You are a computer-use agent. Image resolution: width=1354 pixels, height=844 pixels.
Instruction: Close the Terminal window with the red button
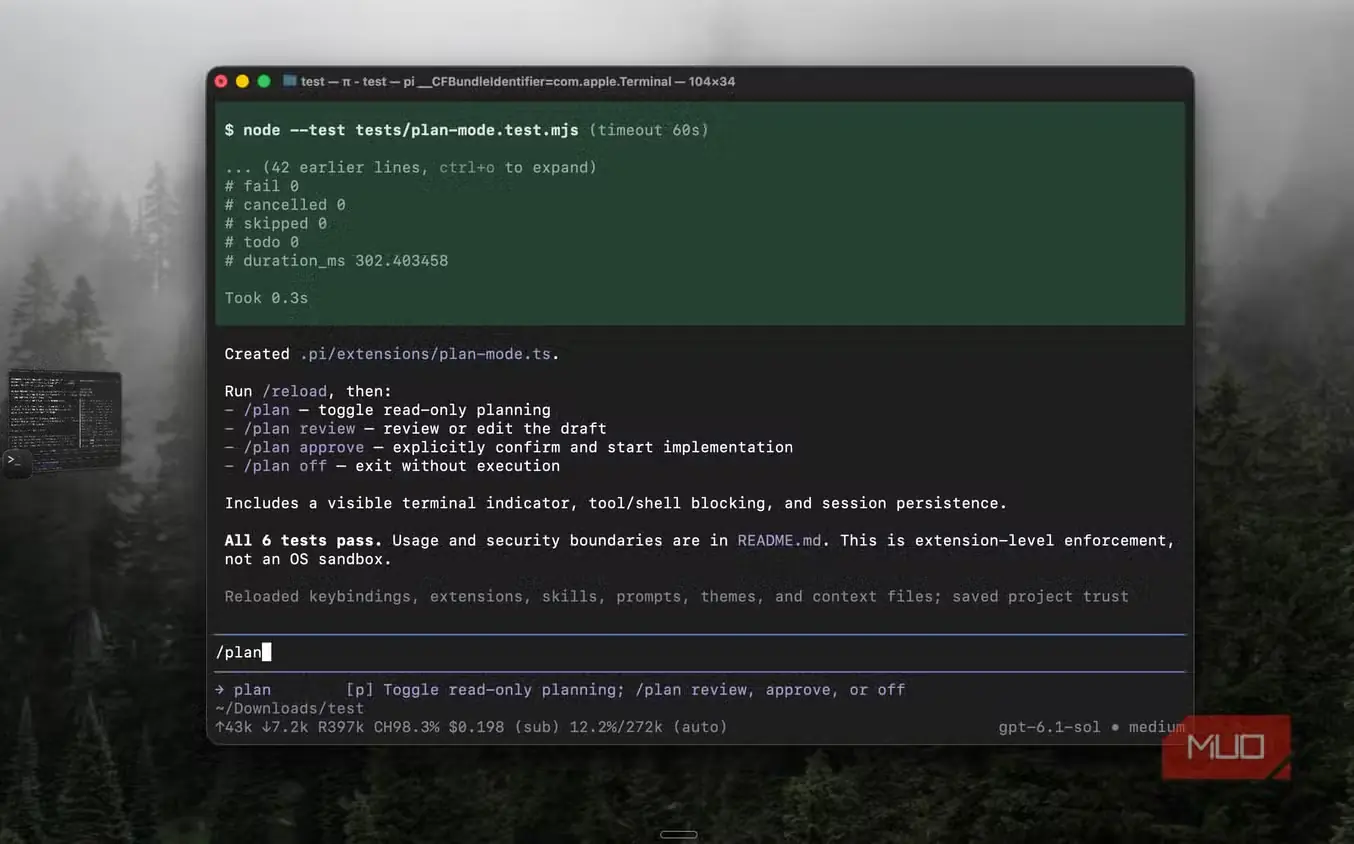(x=221, y=81)
